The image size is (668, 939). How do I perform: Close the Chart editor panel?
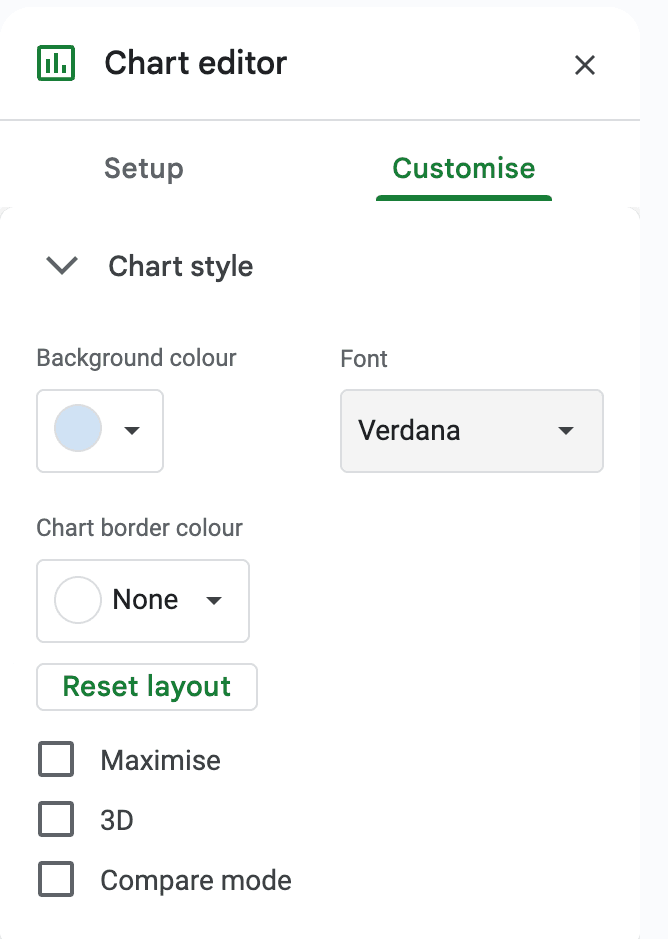[x=585, y=65]
